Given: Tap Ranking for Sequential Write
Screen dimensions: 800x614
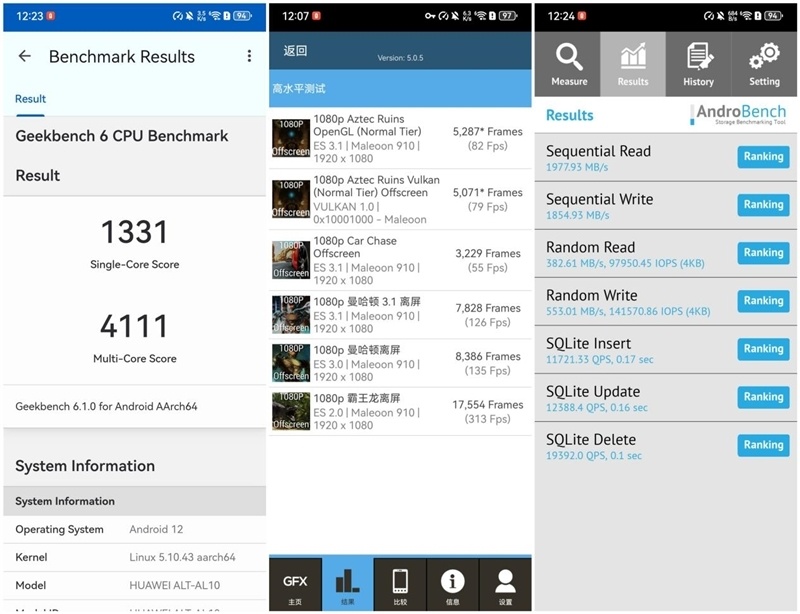Looking at the screenshot, I should 763,205.
